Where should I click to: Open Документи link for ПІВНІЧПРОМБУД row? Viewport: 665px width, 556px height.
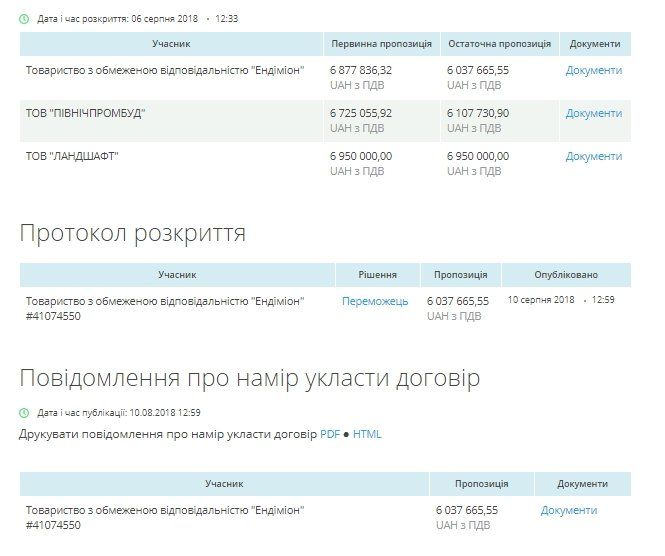tap(594, 114)
